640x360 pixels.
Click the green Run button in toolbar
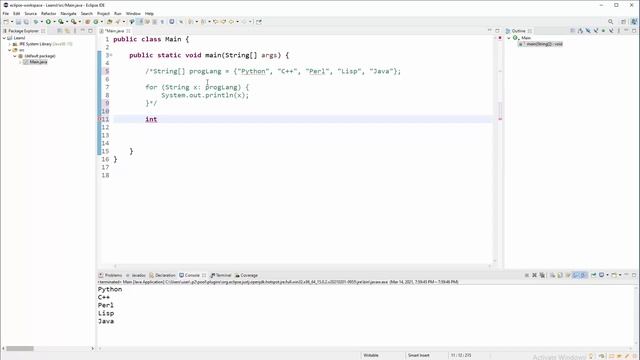point(48,22)
